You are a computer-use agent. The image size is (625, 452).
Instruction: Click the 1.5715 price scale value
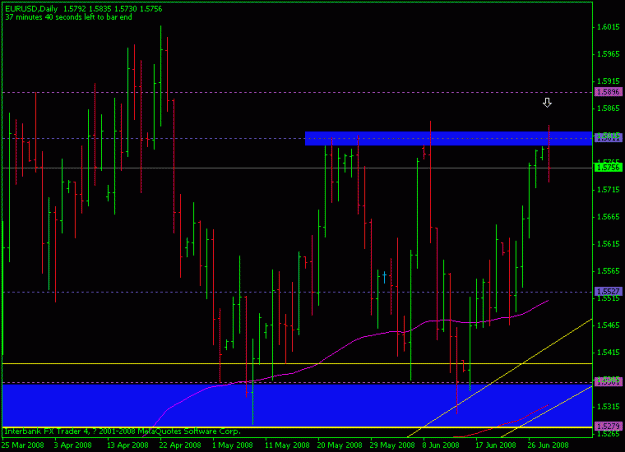pyautogui.click(x=609, y=190)
